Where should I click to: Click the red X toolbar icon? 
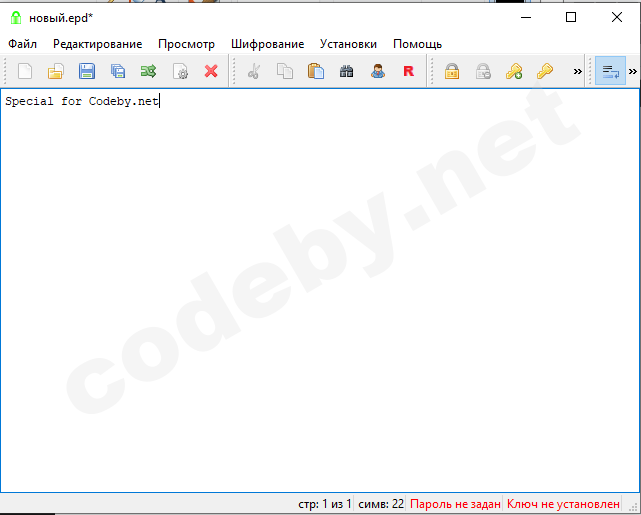coord(211,72)
